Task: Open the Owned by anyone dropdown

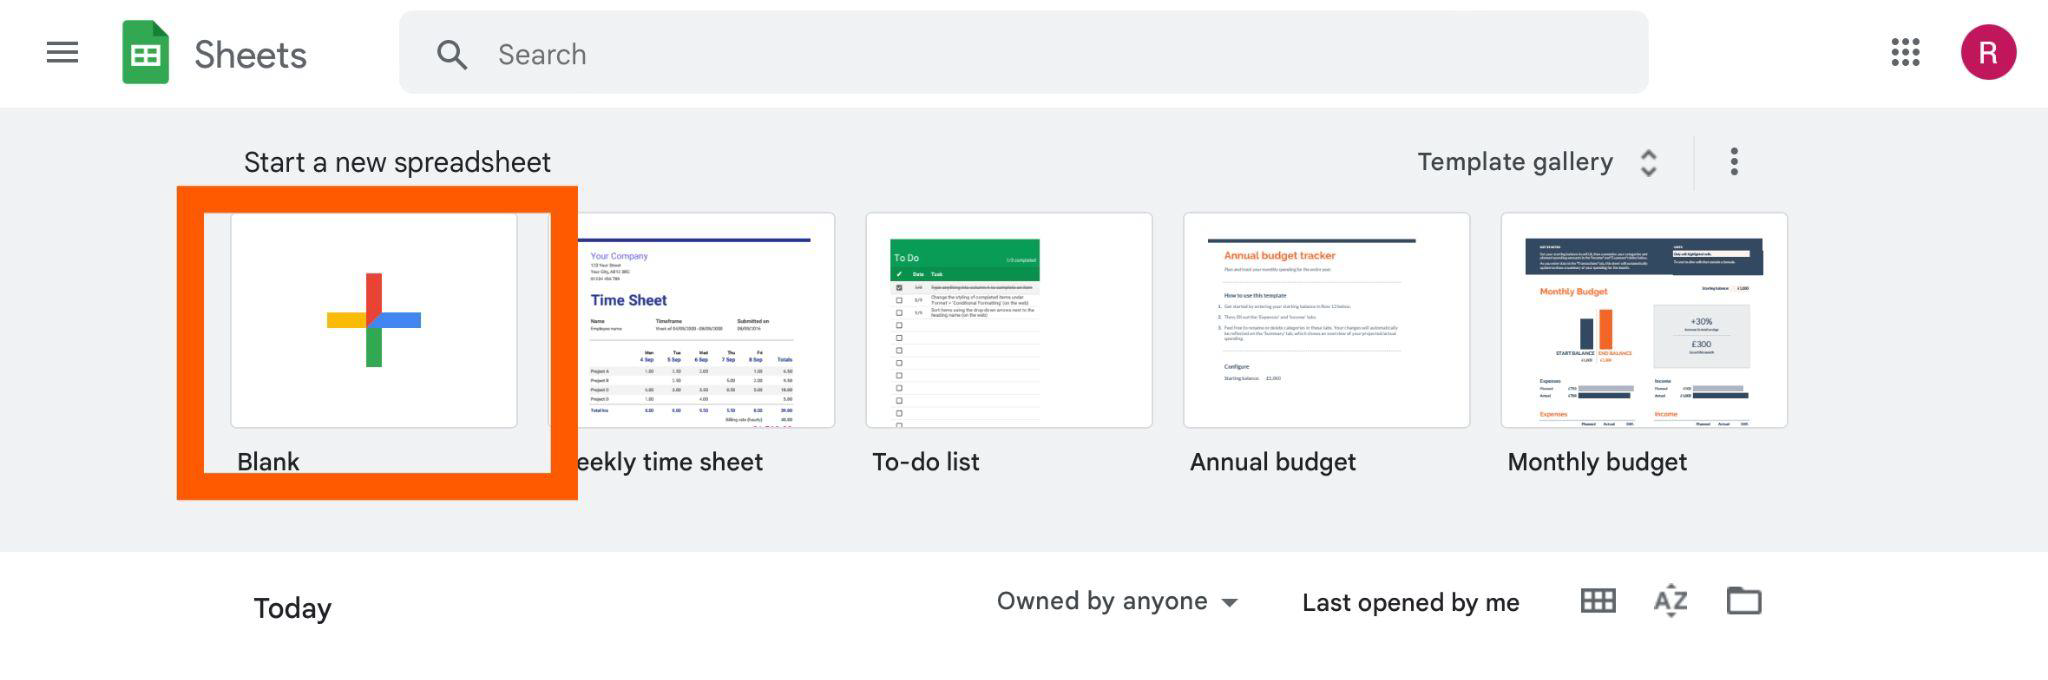Action: 1117,601
